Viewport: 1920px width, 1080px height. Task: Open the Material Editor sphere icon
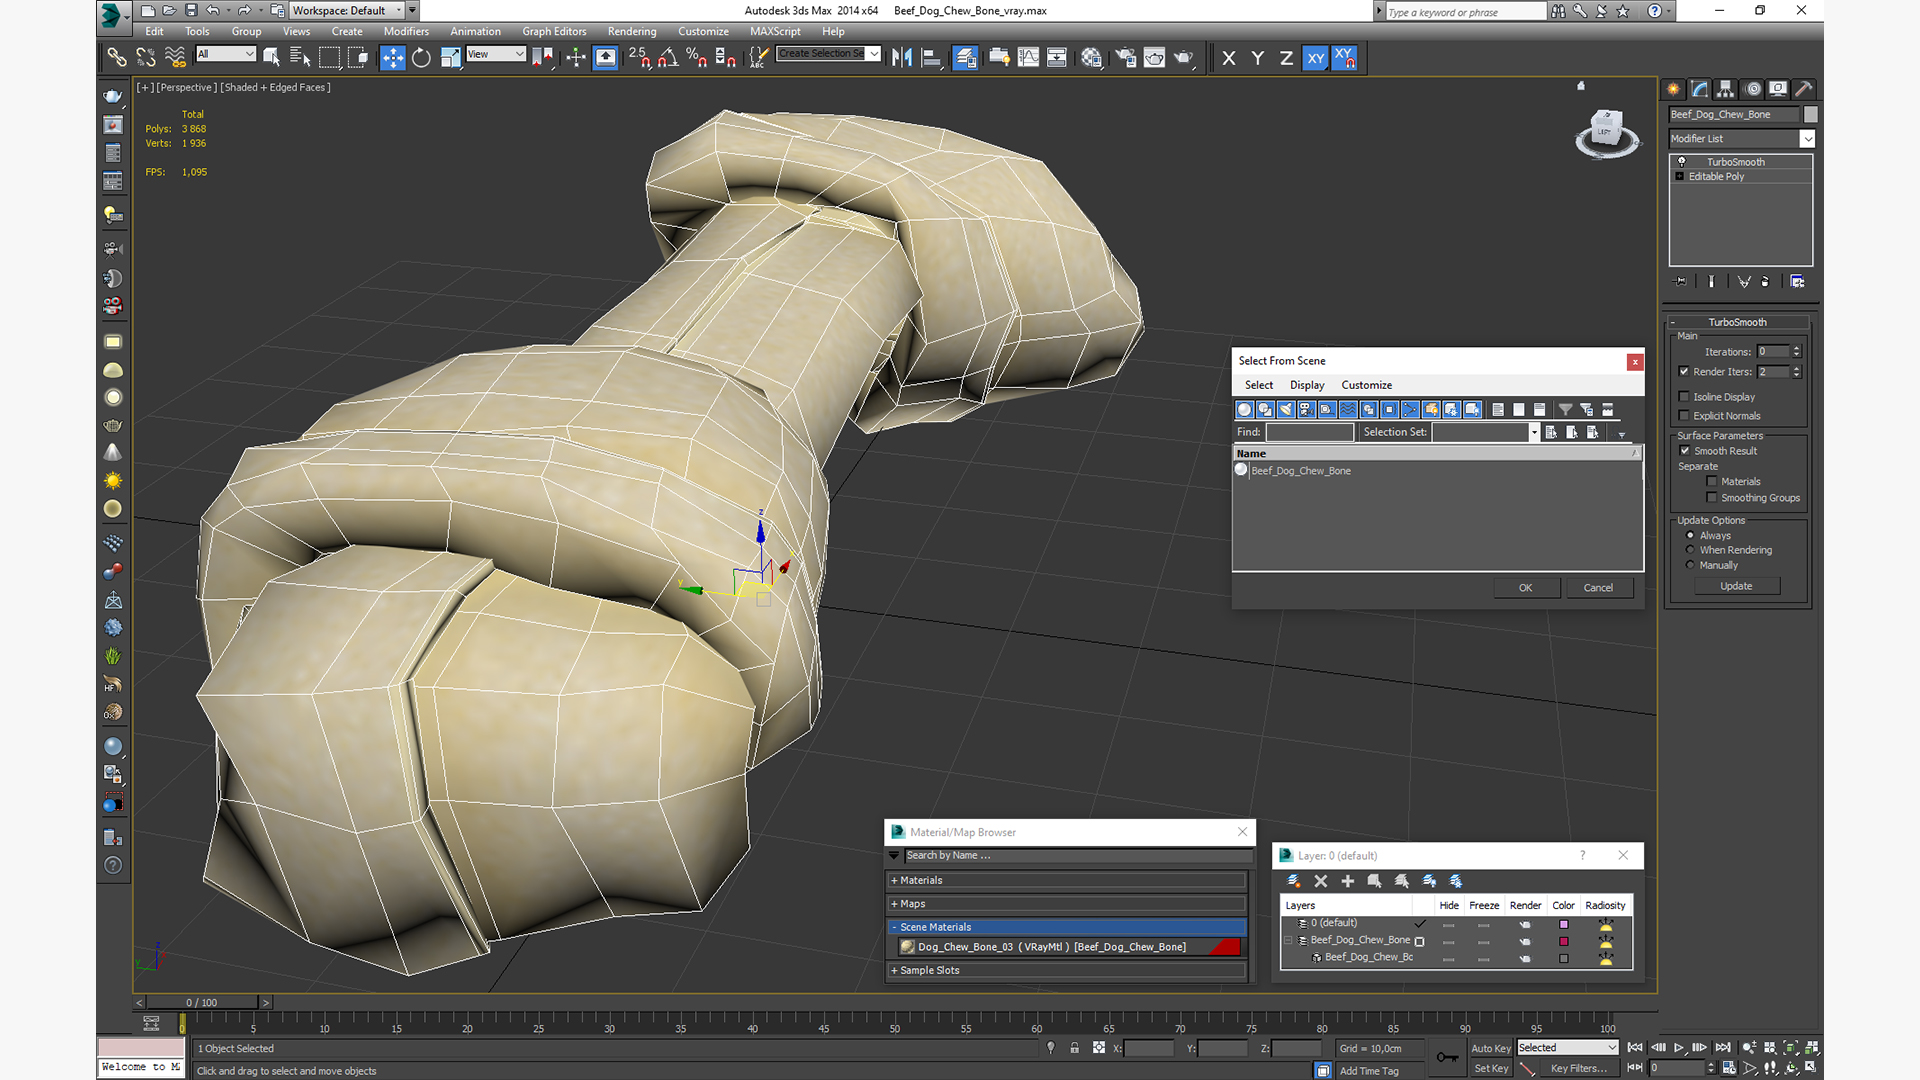(x=1091, y=58)
